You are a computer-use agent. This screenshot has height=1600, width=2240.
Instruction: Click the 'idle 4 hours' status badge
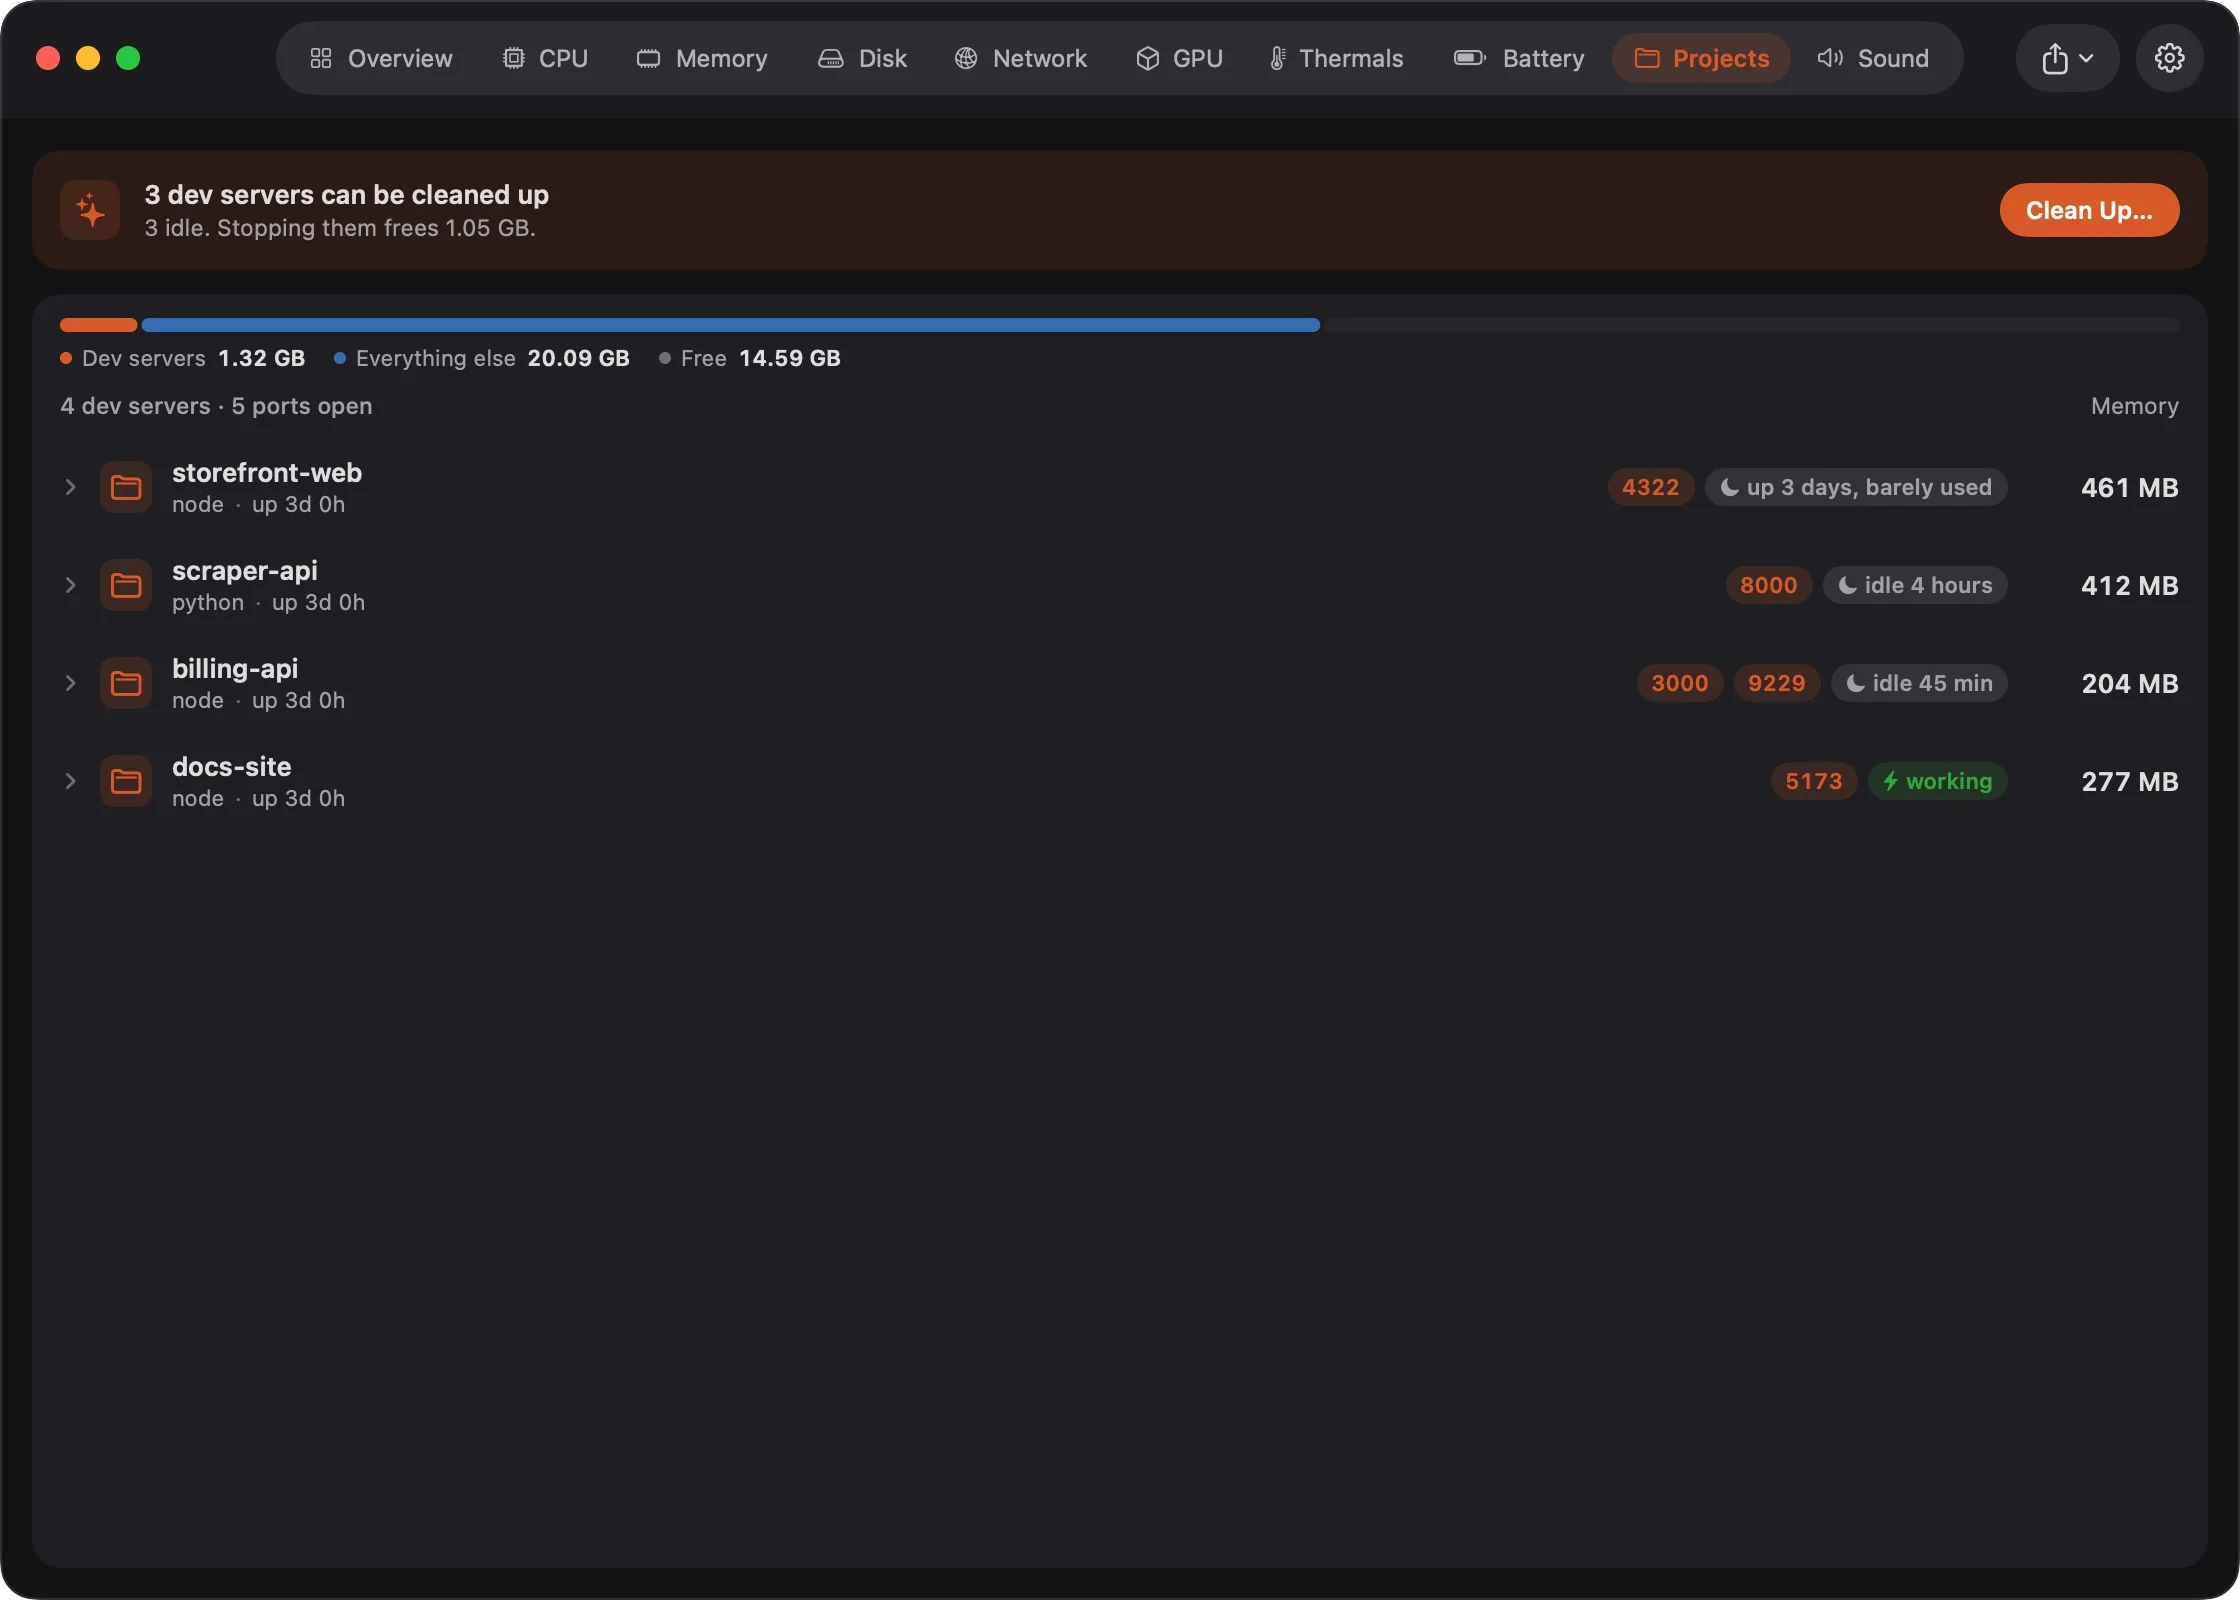pyautogui.click(x=1914, y=585)
